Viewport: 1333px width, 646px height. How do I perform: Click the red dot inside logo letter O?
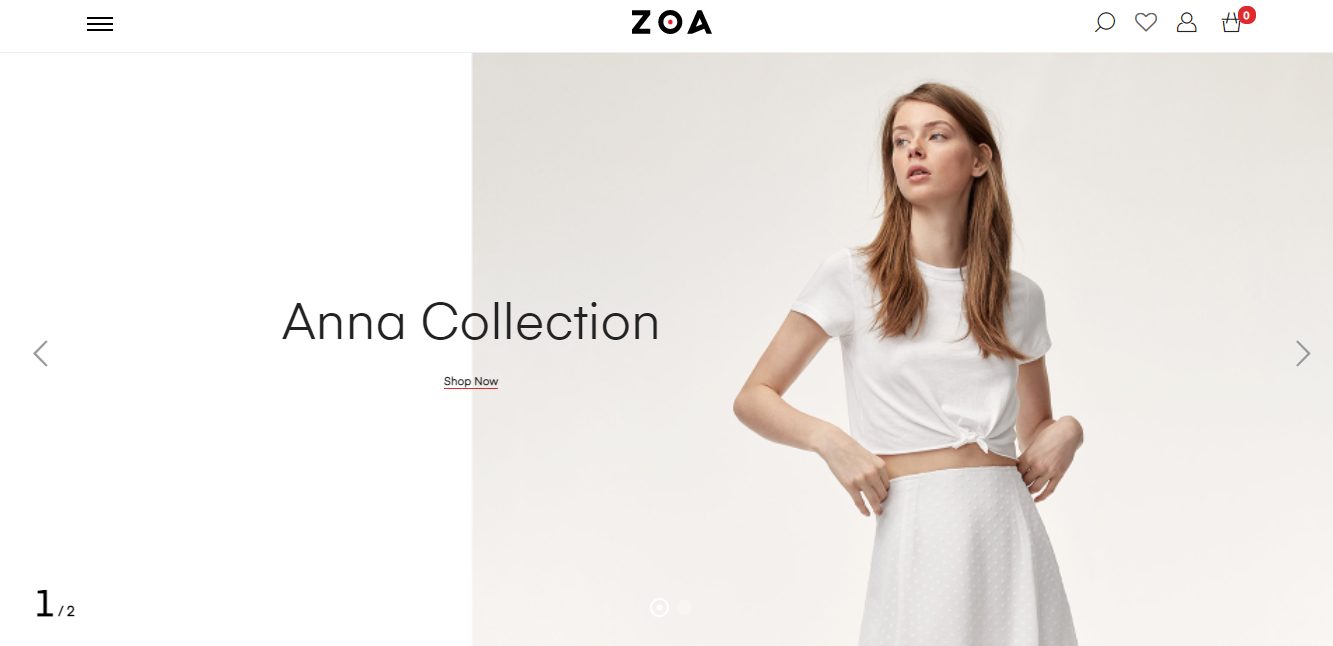671,22
